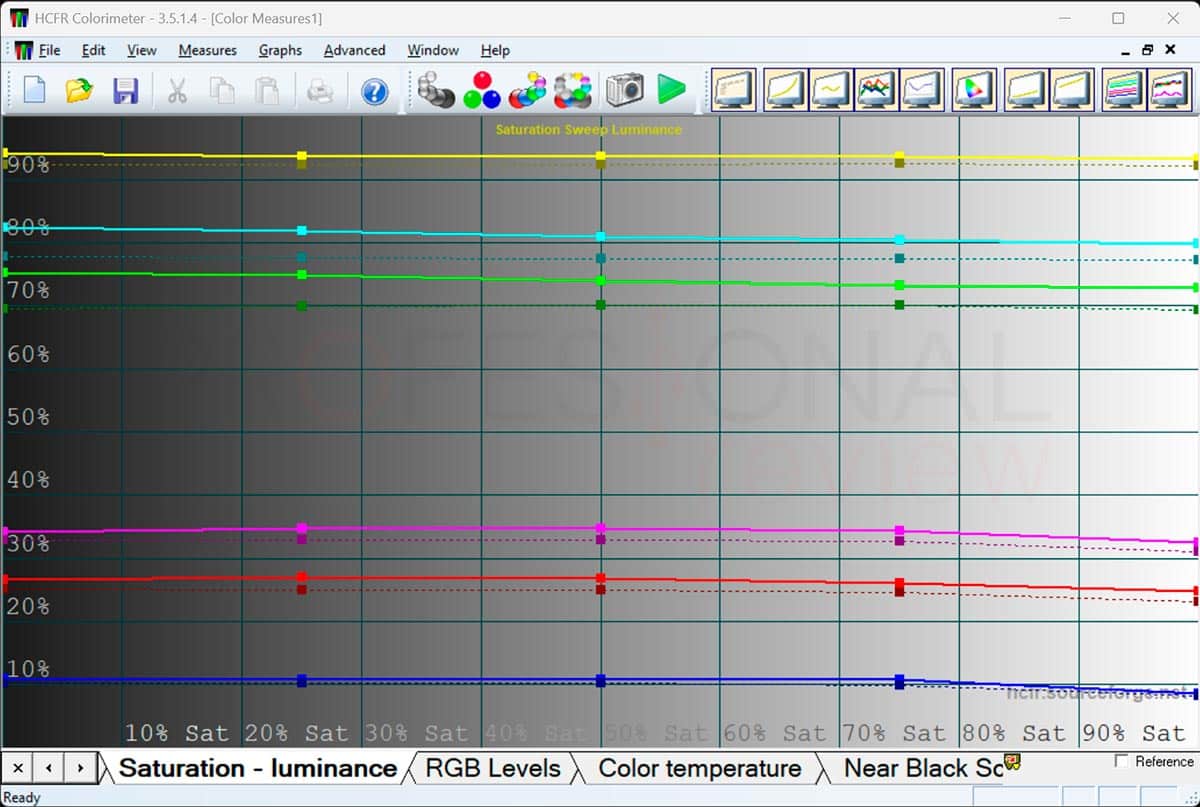Screen dimensions: 1200x807
Task: Click the Saturation Sweep Luminance chart title
Action: point(588,129)
